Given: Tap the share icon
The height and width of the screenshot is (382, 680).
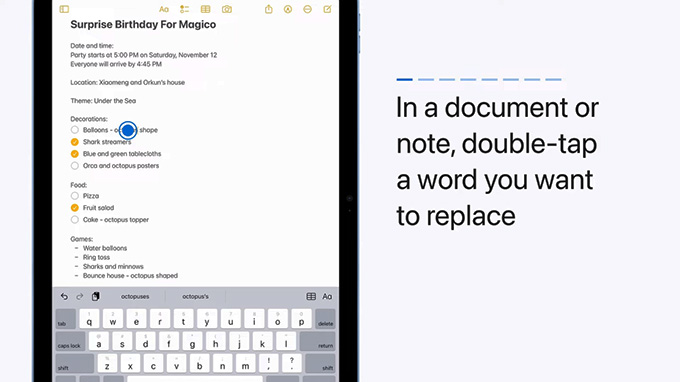Looking at the screenshot, I should (269, 9).
